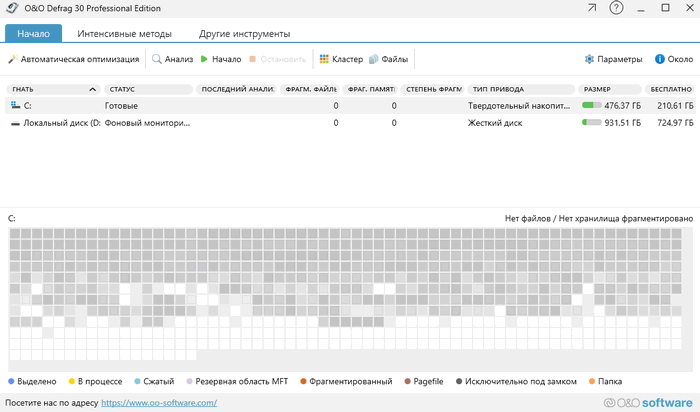Click the Жесткий диск drive type
The width and height of the screenshot is (700, 412).
[495, 123]
